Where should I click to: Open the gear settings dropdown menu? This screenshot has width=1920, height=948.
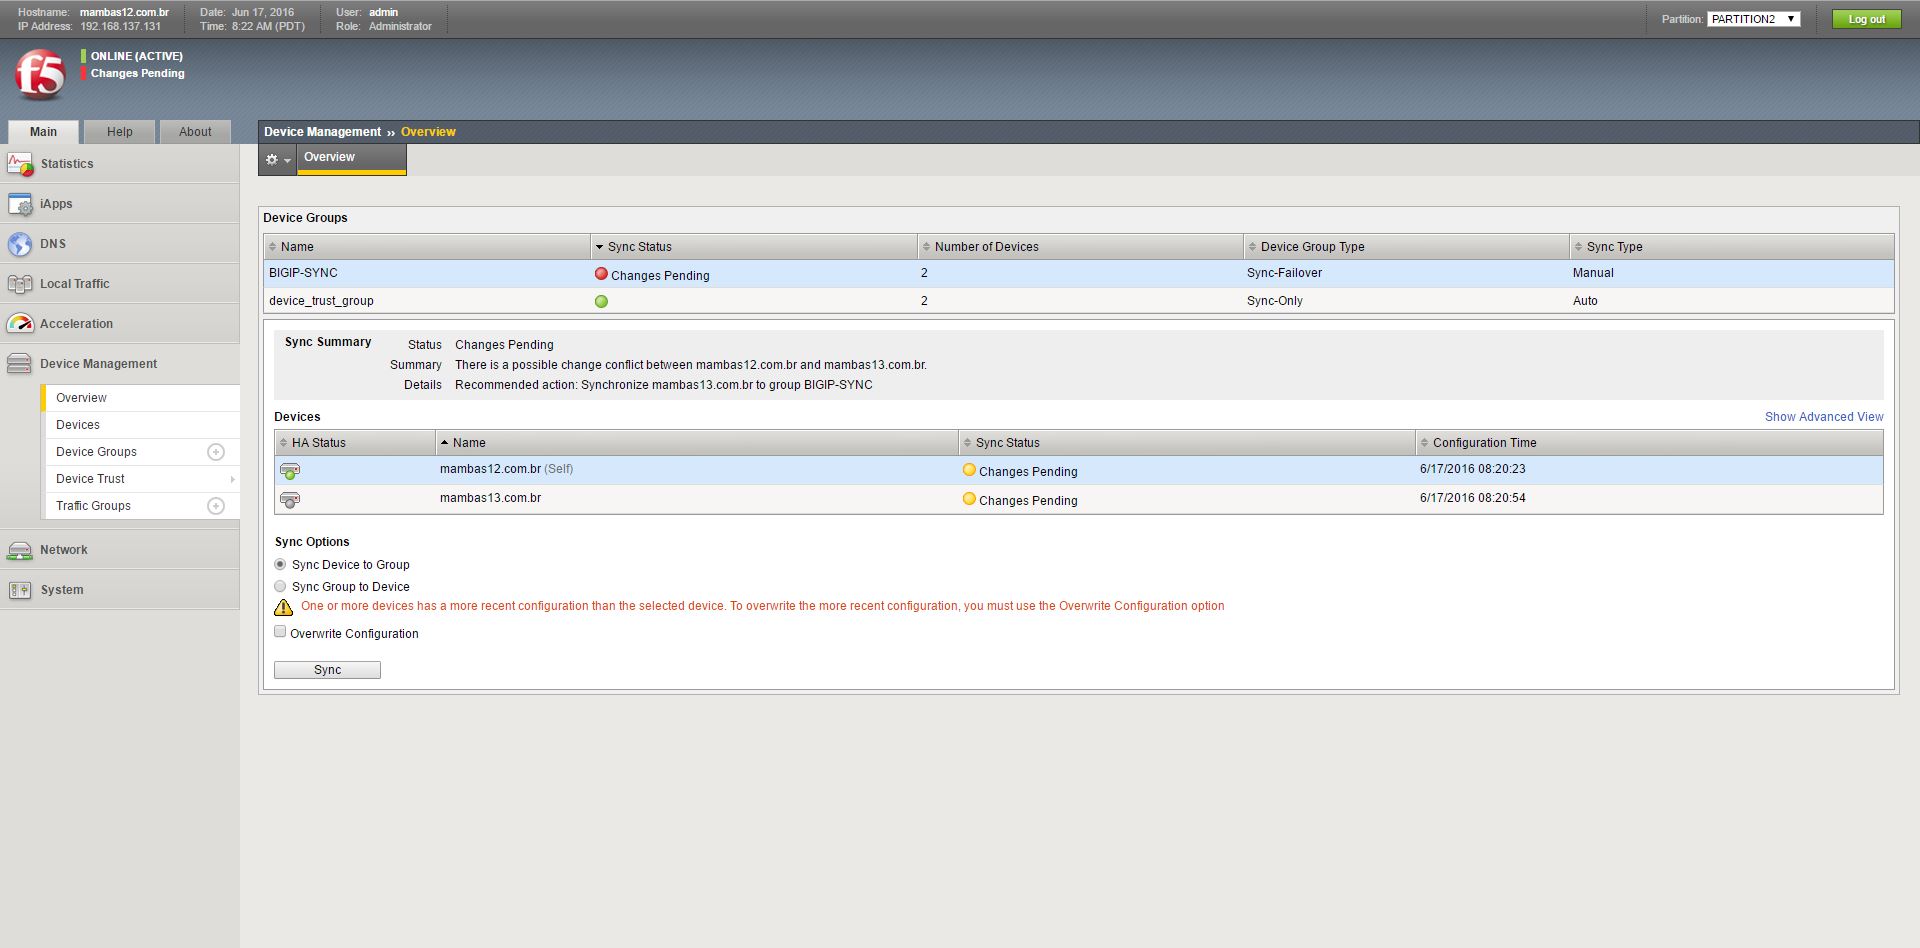point(277,159)
